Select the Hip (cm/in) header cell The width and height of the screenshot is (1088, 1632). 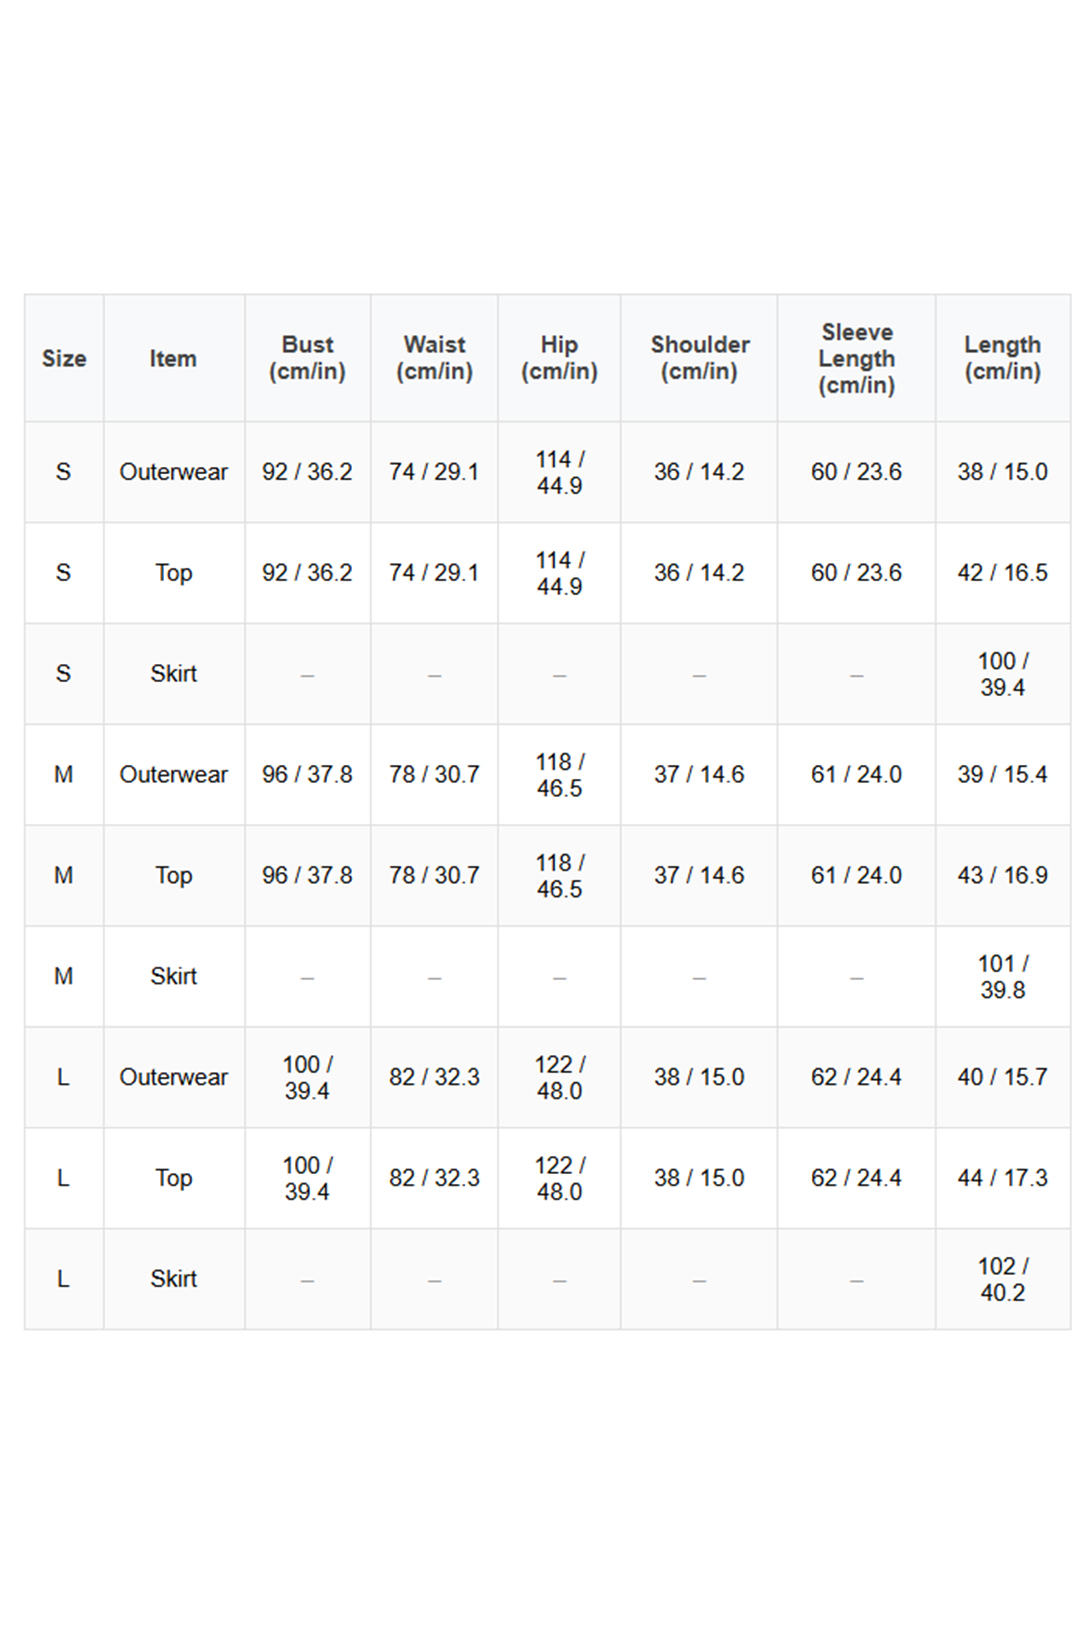559,358
